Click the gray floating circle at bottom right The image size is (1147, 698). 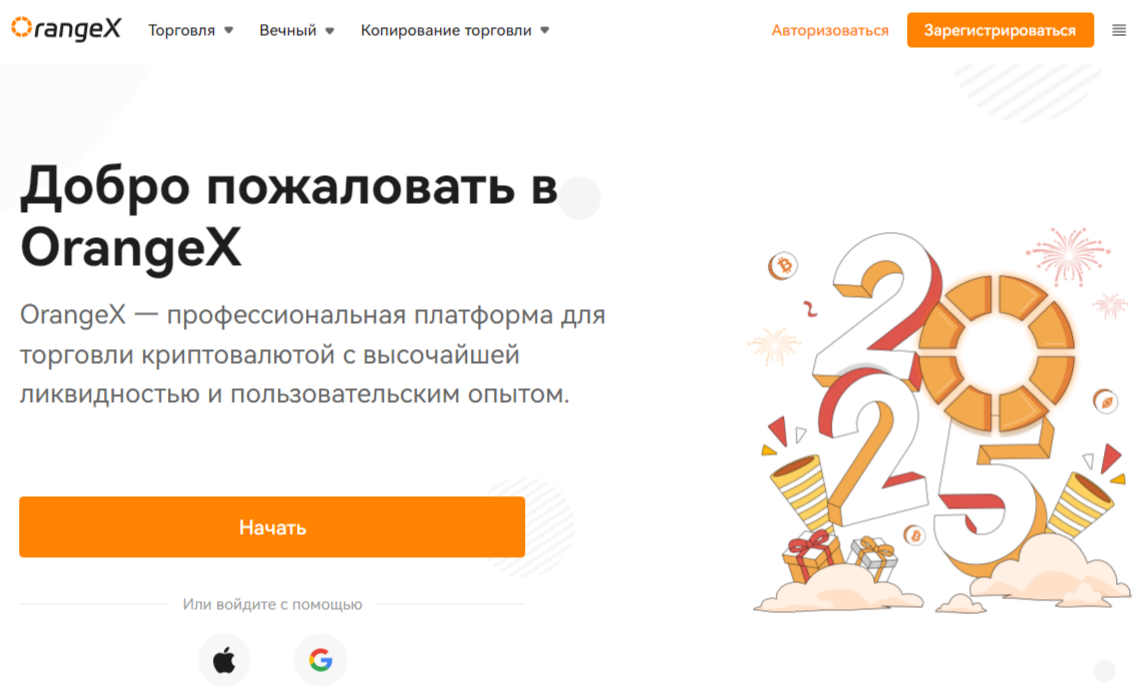click(1105, 670)
